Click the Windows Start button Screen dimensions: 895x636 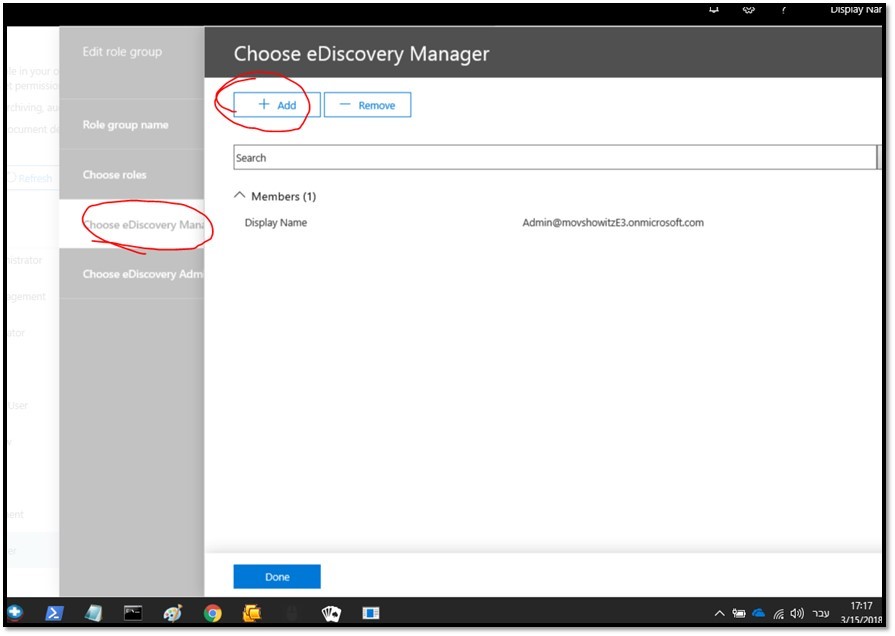point(16,613)
